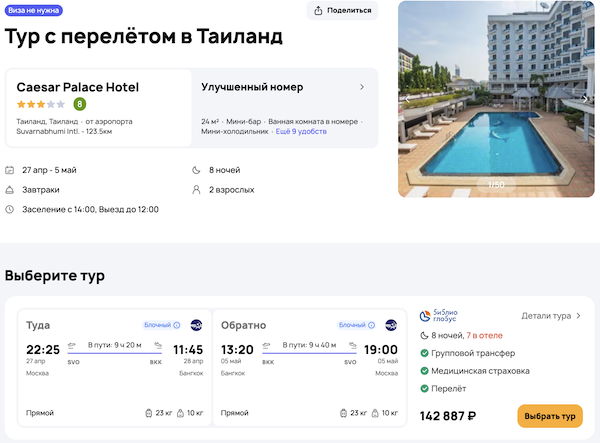The width and height of the screenshot is (600, 443).
Task: Click the Блочный info icon on Туда flight
Action: tap(177, 325)
